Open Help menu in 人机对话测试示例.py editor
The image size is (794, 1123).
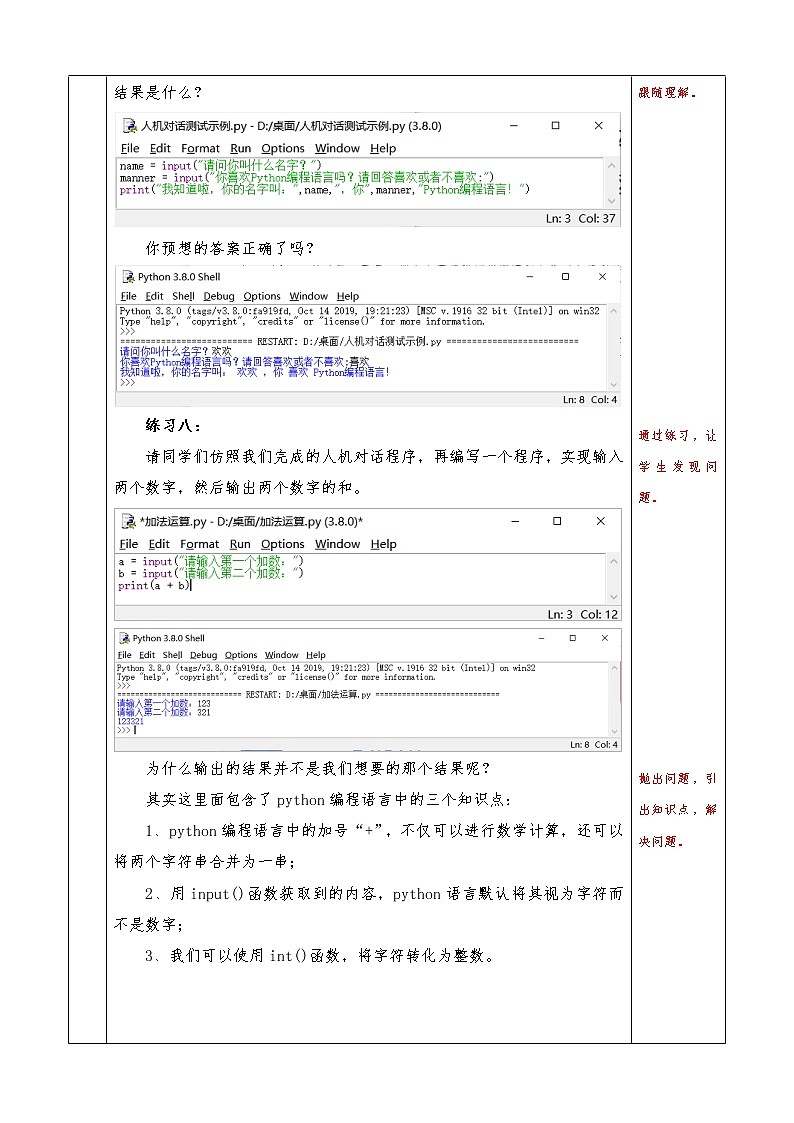click(383, 148)
